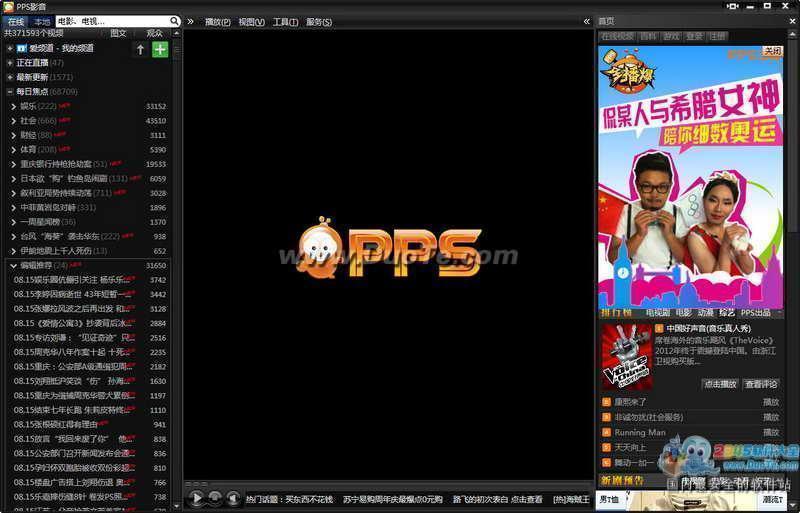
Task: Click the orange rank icon beside 非诚勿扰
Action: [607, 417]
